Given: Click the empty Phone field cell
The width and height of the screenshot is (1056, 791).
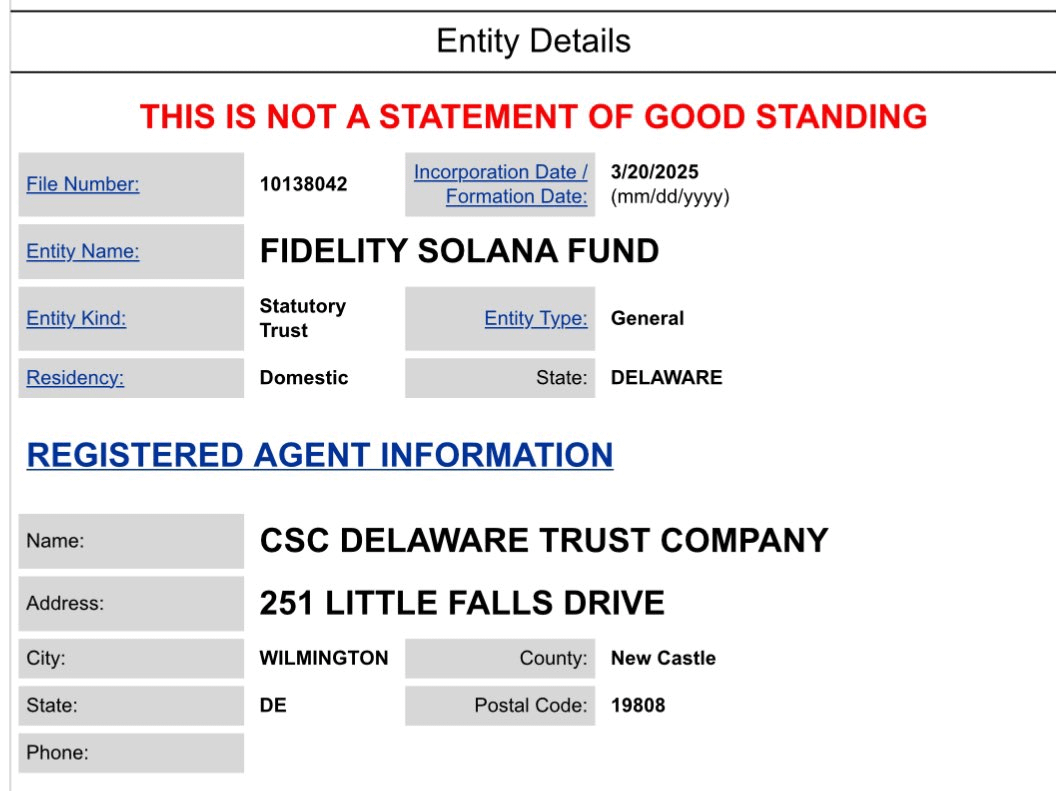Looking at the screenshot, I should click(130, 752).
